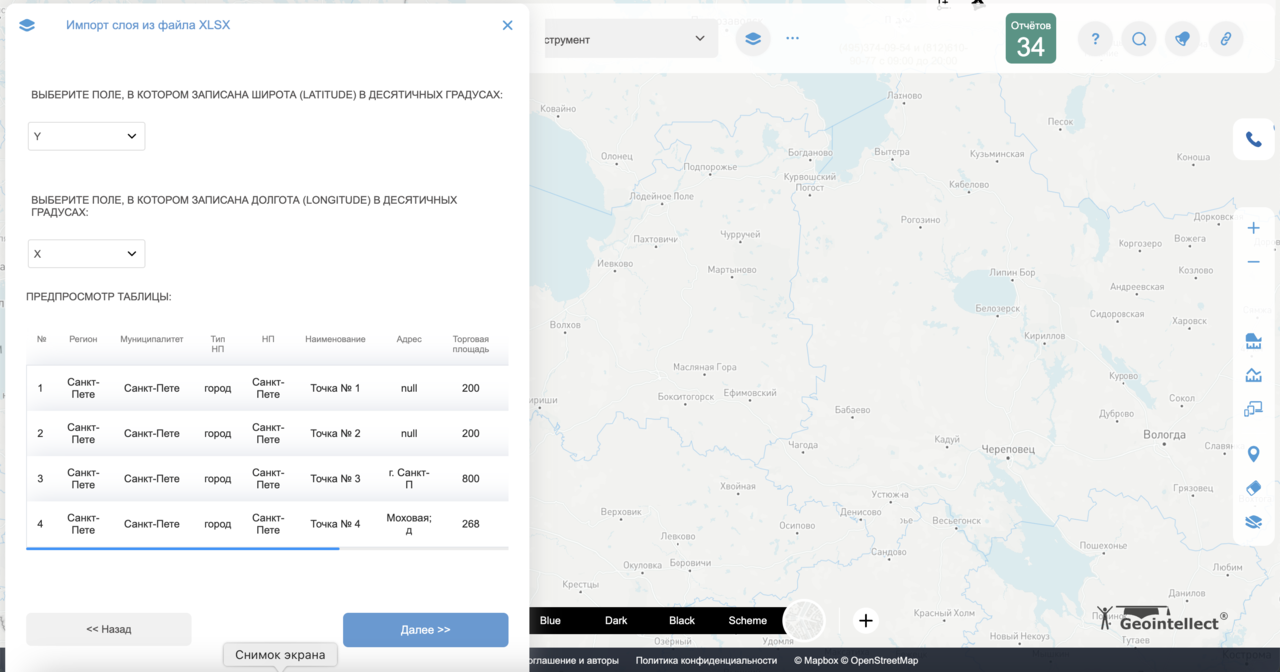Select the phone contact icon on the right

pyautogui.click(x=1253, y=140)
